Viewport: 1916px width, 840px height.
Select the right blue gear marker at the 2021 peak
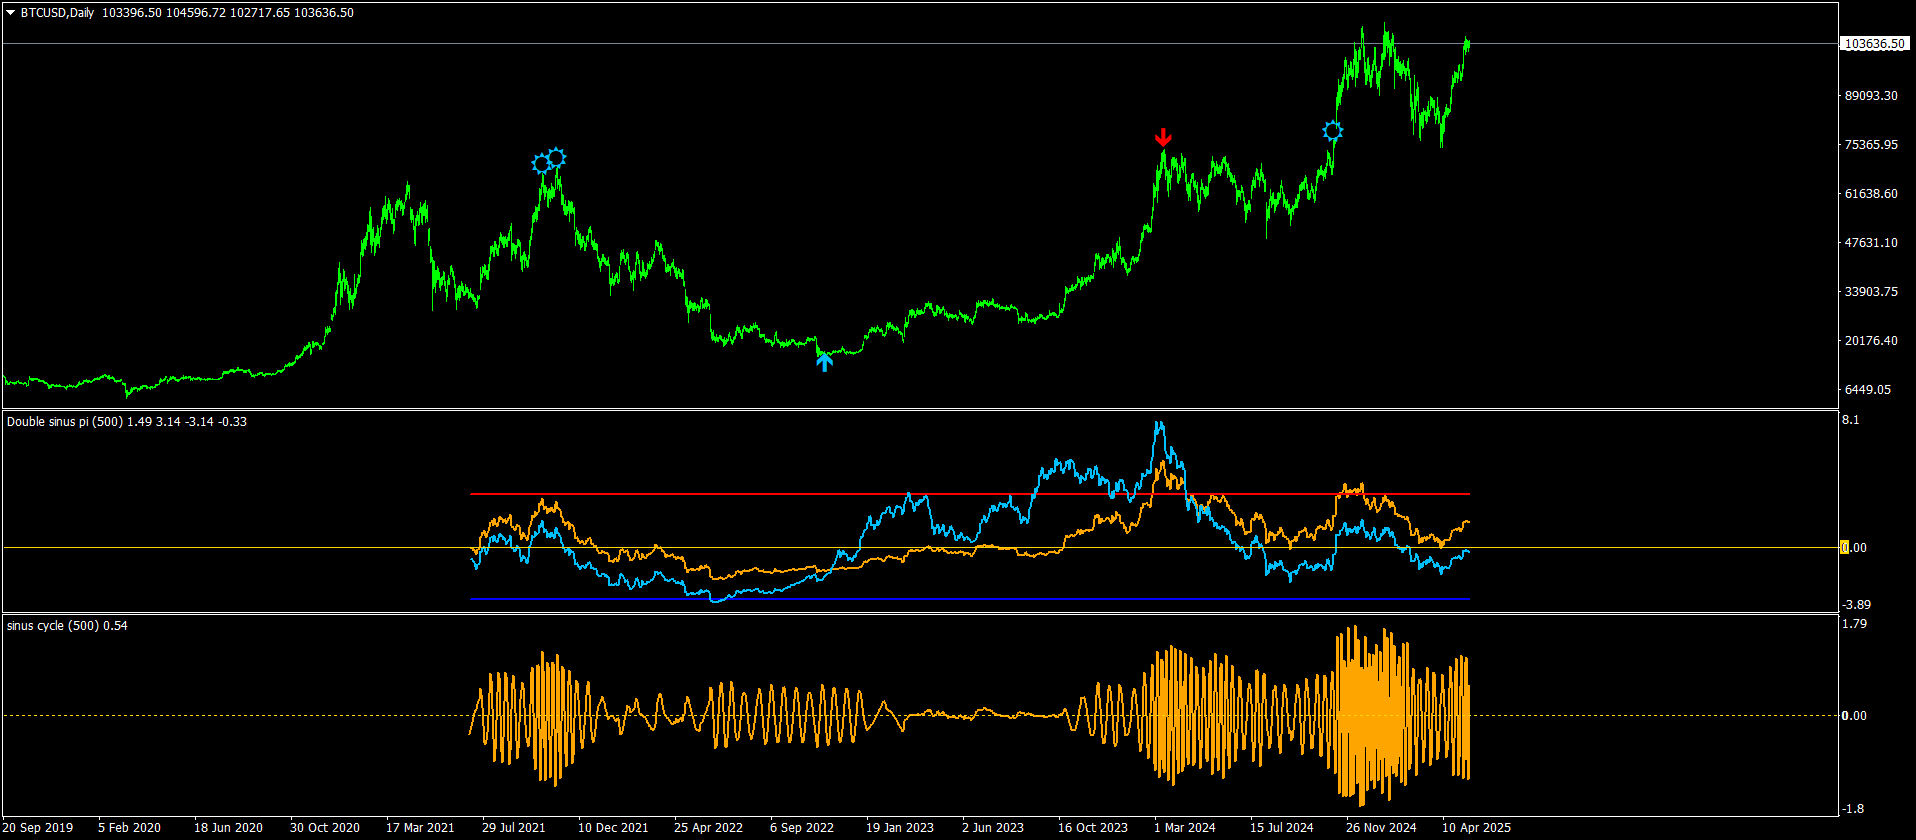pyautogui.click(x=557, y=157)
